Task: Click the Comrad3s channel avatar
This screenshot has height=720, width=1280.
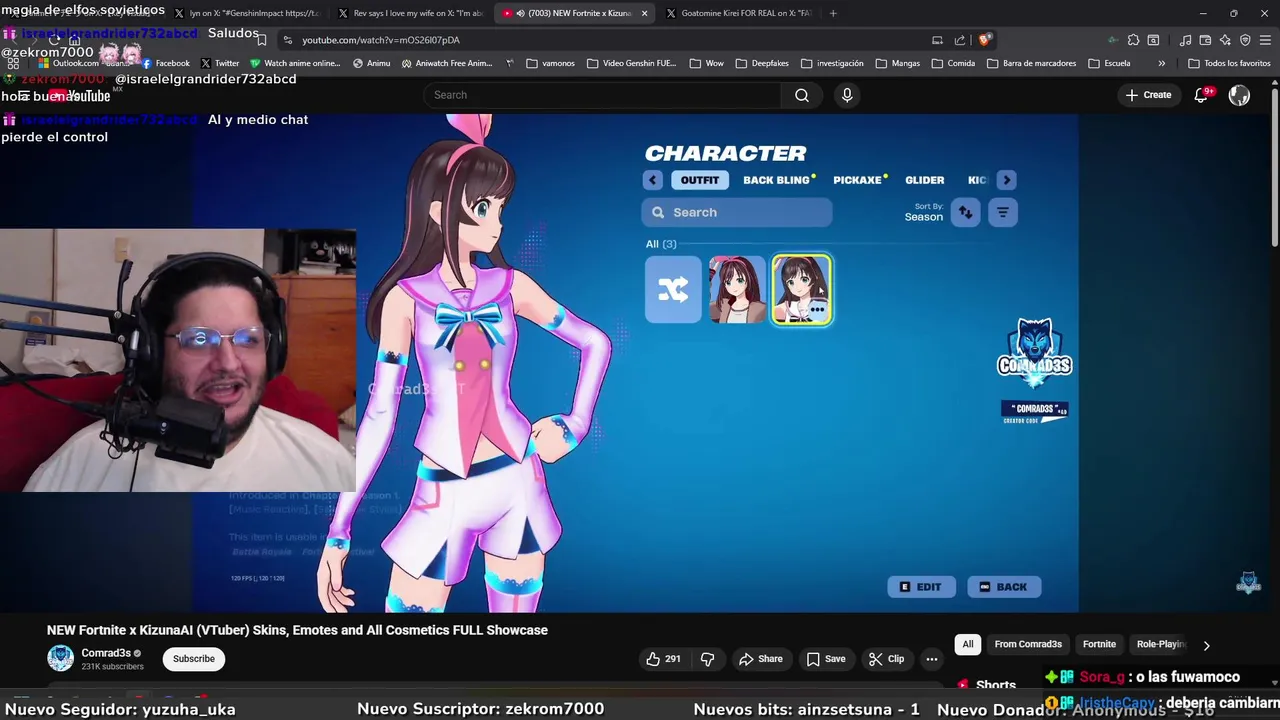Action: (x=61, y=658)
